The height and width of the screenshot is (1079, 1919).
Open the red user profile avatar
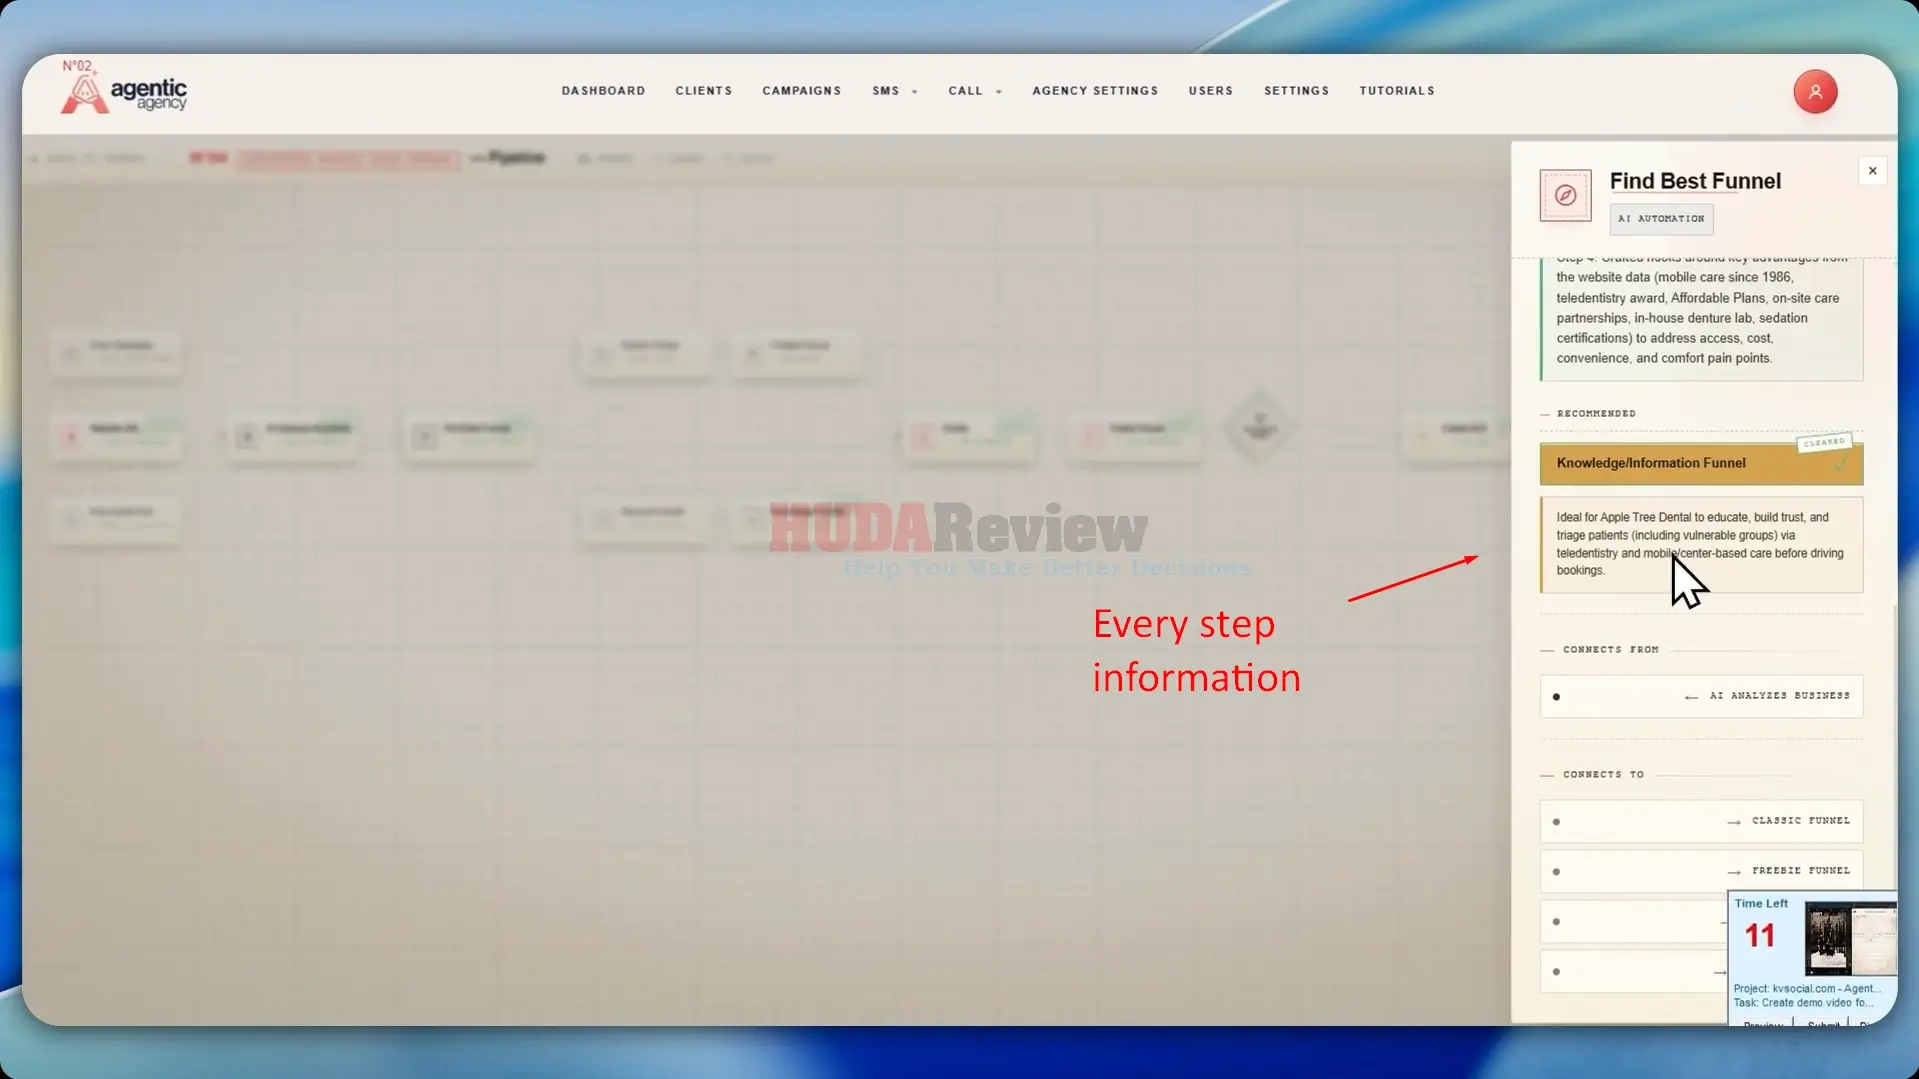[x=1815, y=92]
